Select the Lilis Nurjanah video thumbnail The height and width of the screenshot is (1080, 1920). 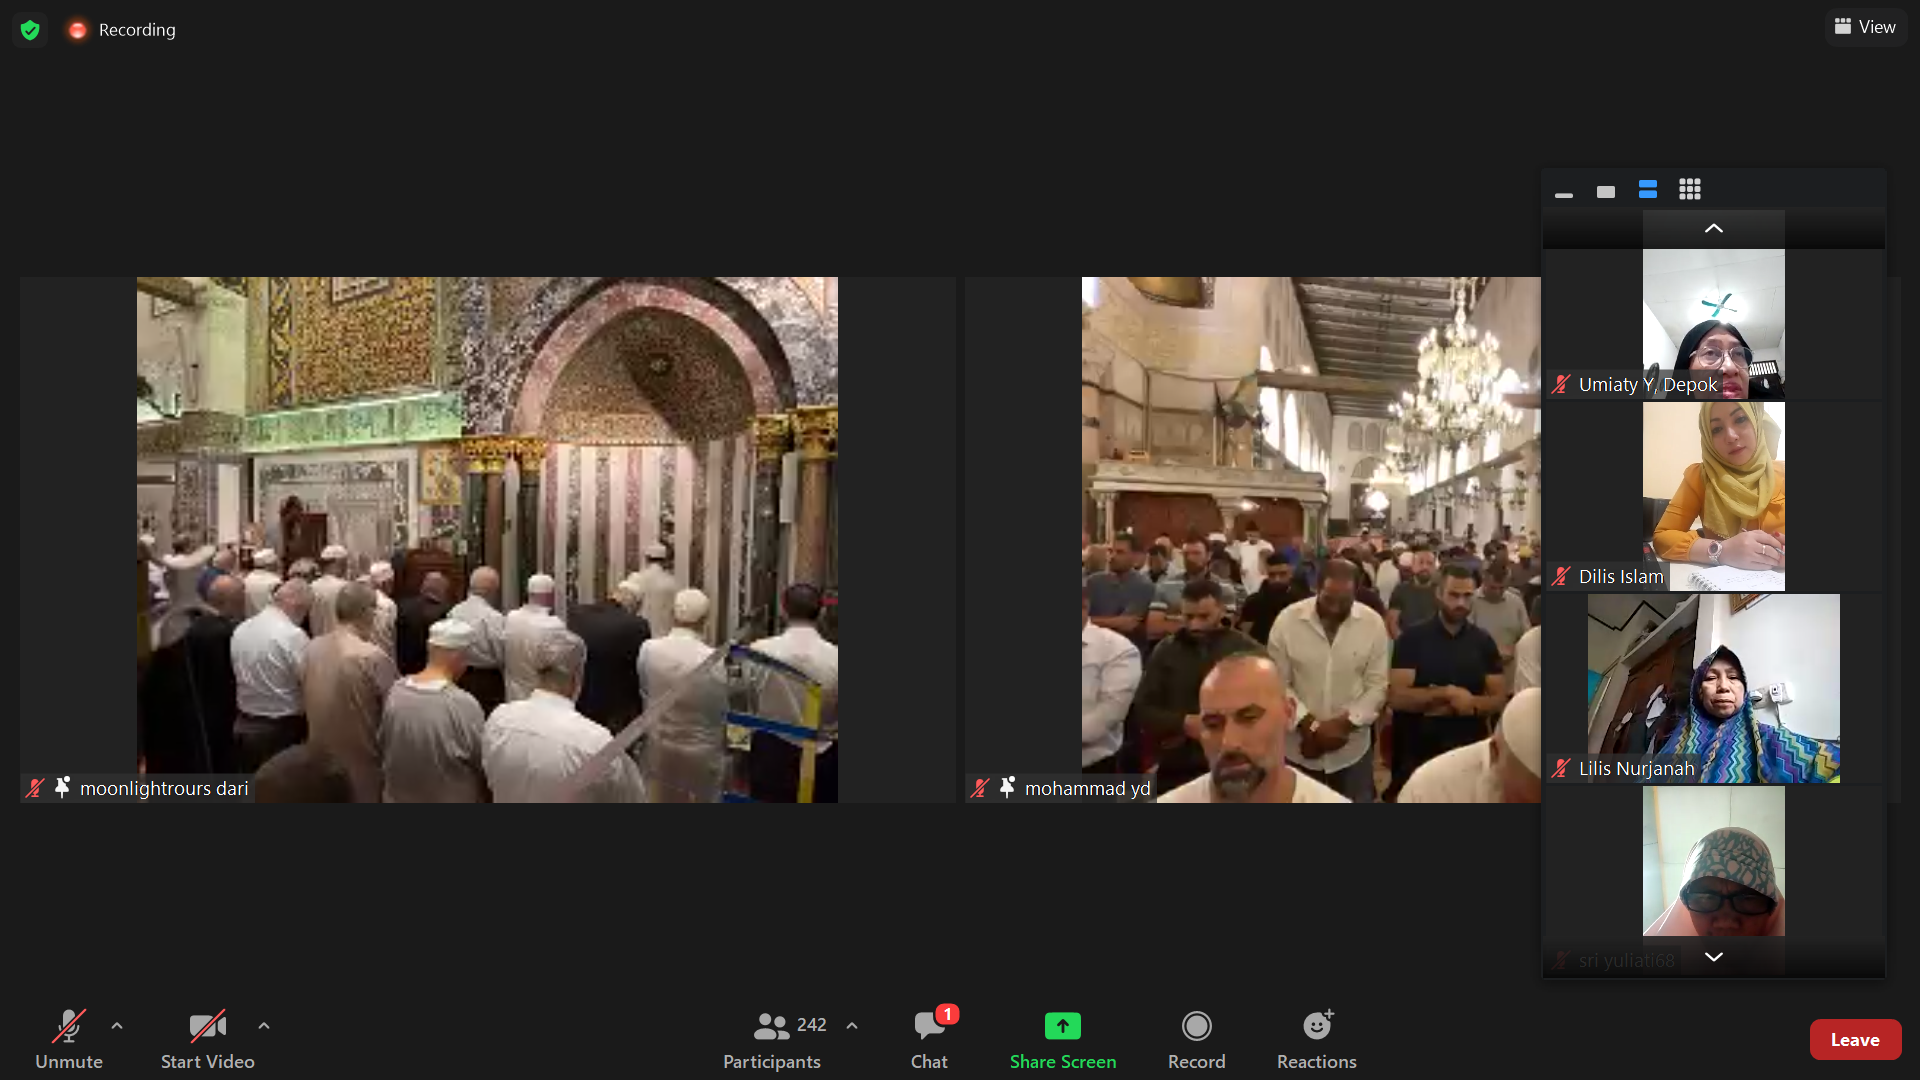point(1713,688)
